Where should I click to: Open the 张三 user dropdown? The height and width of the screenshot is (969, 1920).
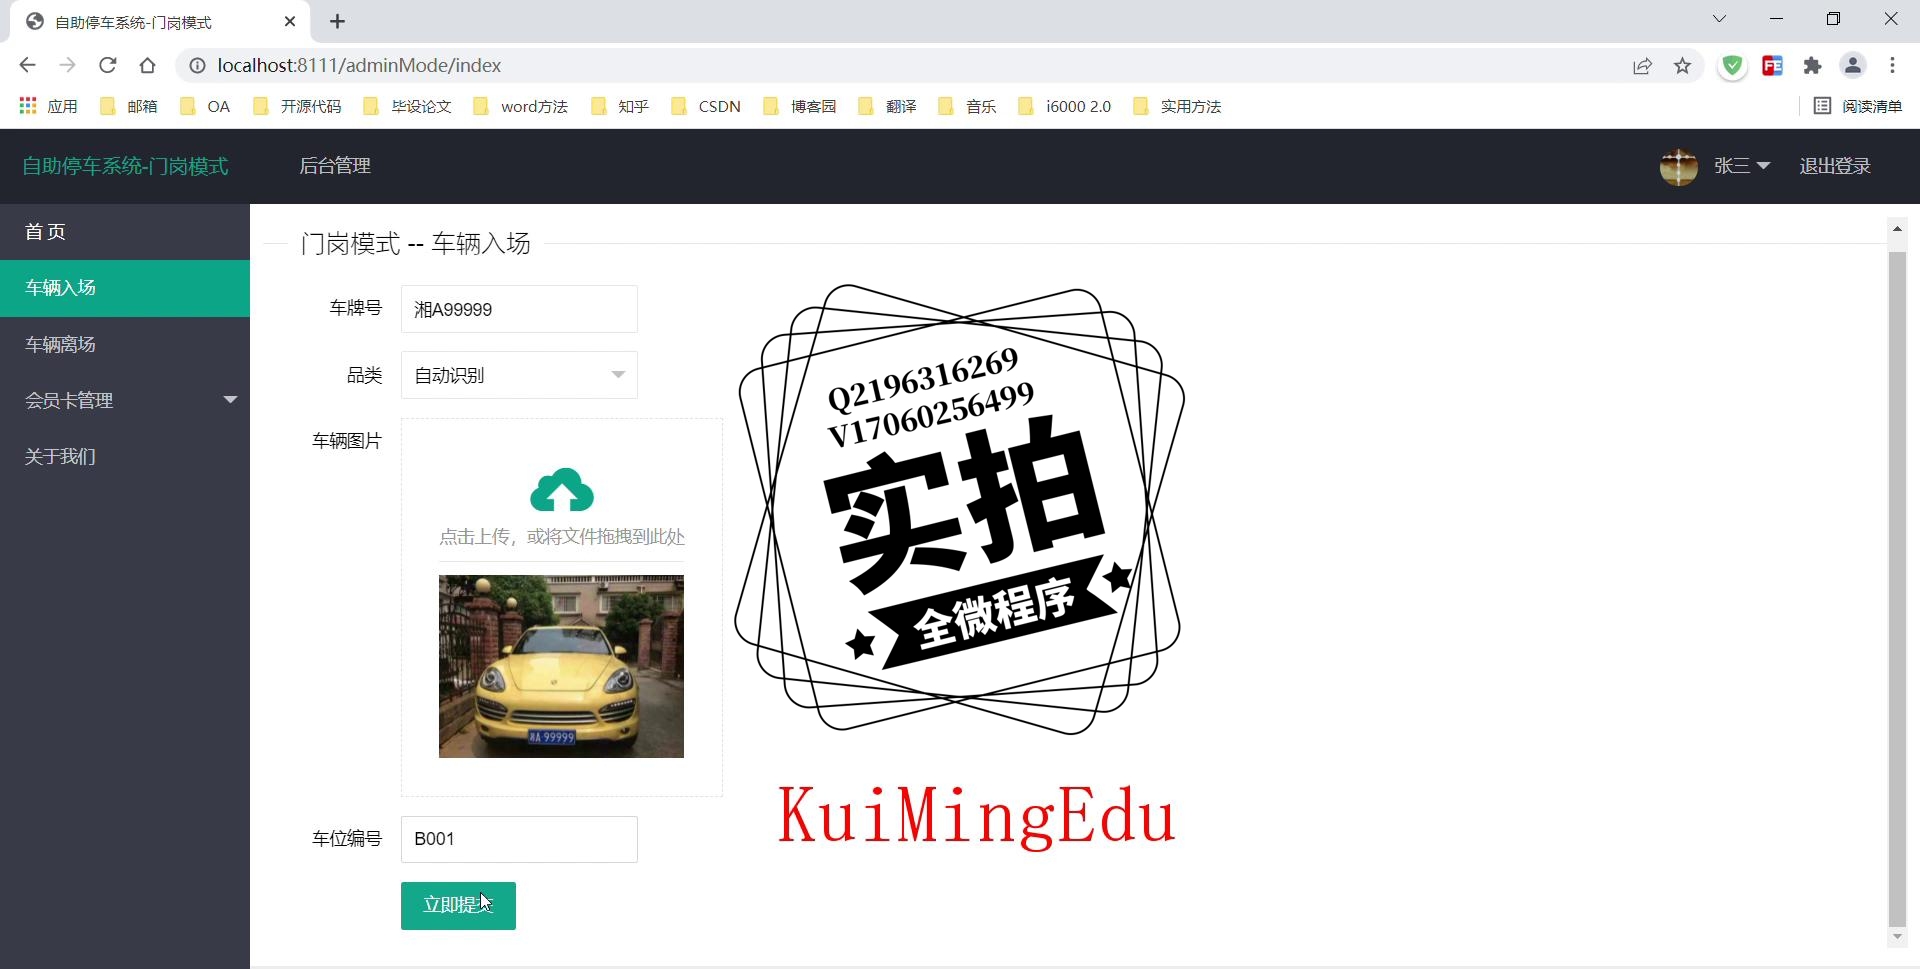point(1742,166)
